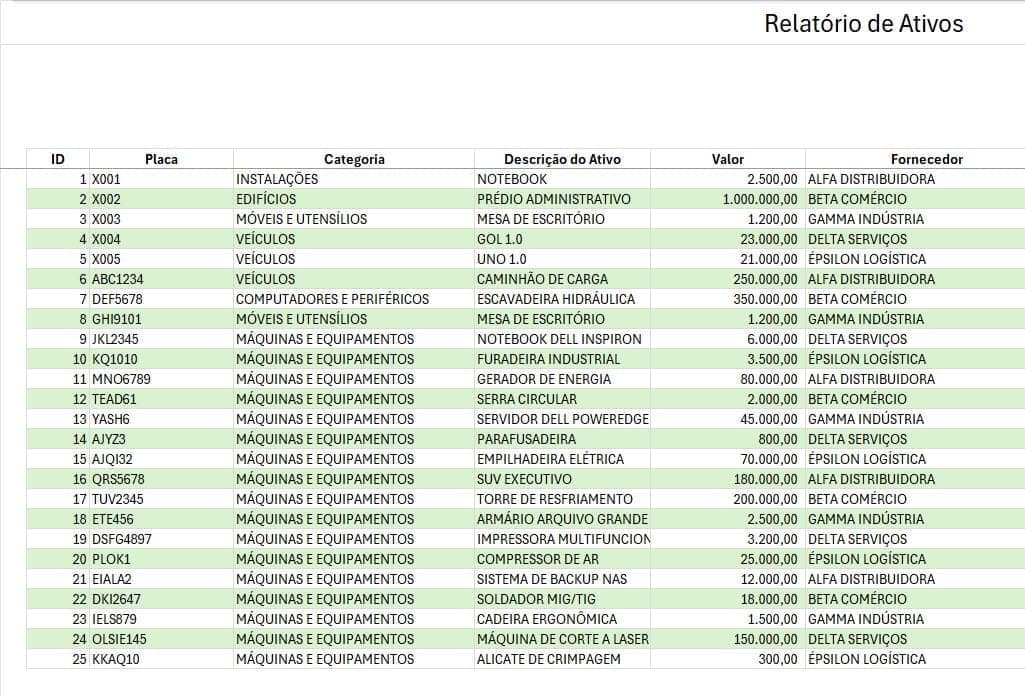Click the OLSIE145 plate cell
1025x696 pixels.
[161, 639]
